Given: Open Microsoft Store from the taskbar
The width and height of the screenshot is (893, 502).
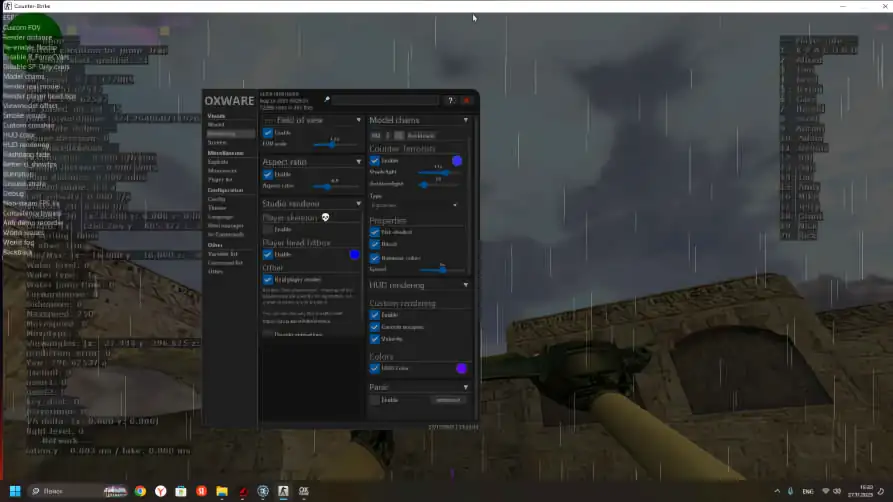Looking at the screenshot, I should click(x=181, y=491).
